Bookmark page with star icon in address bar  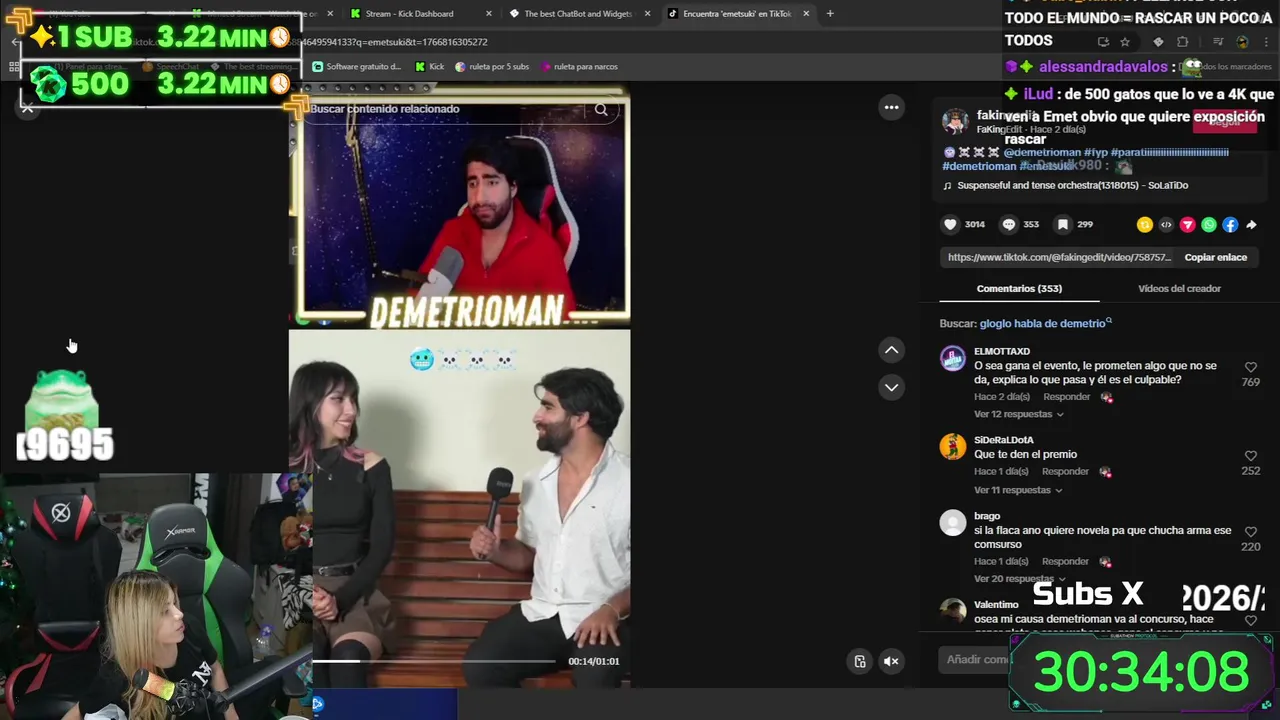pyautogui.click(x=1125, y=42)
